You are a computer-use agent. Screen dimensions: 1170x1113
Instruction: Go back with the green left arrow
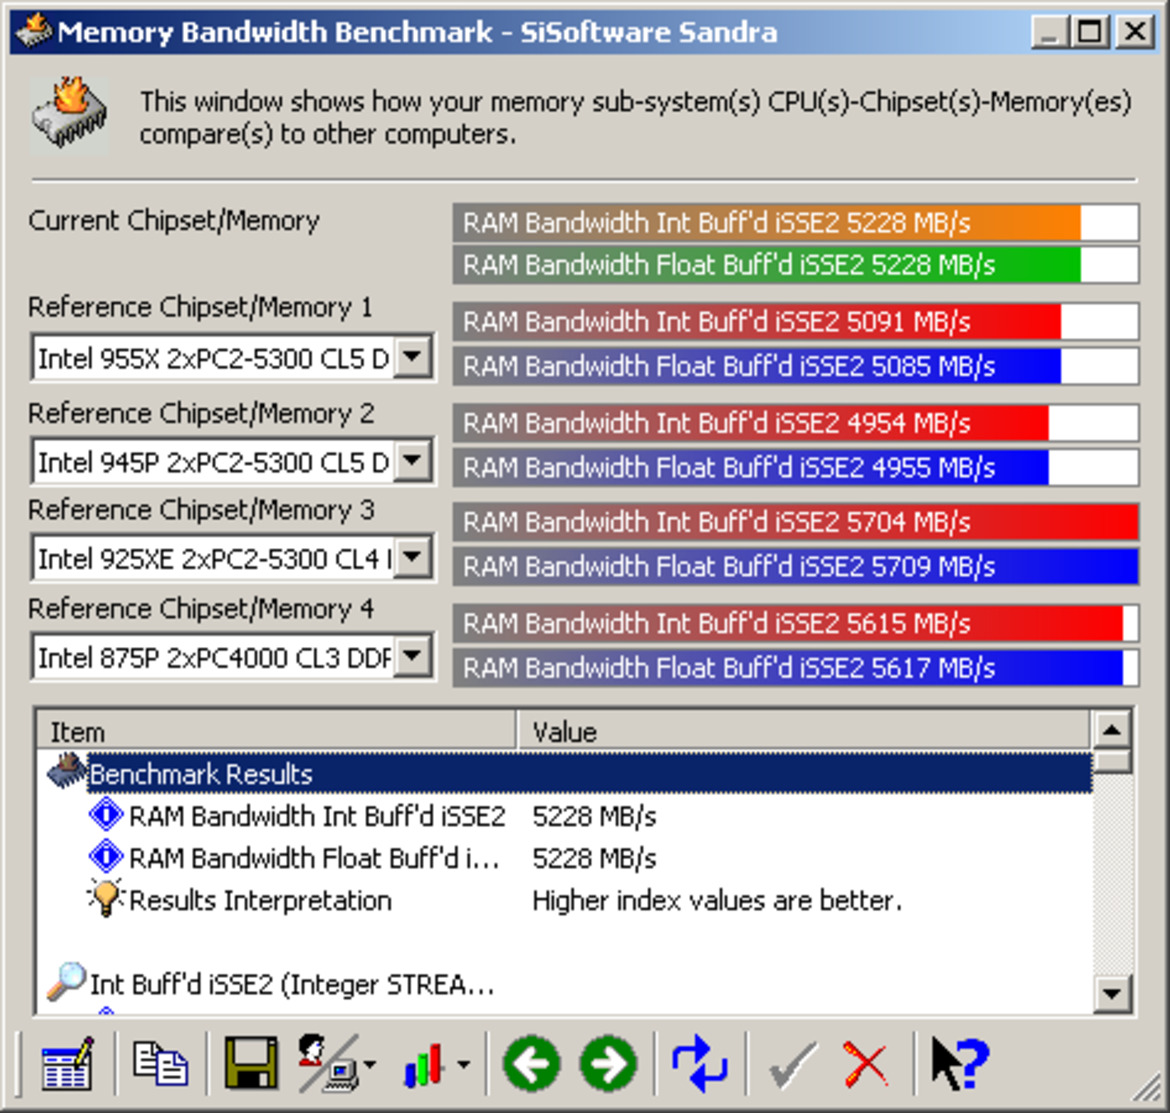click(532, 1063)
